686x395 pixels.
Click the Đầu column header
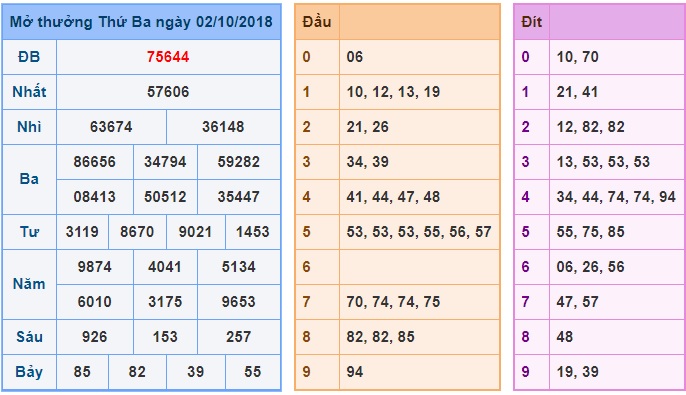[x=317, y=22]
